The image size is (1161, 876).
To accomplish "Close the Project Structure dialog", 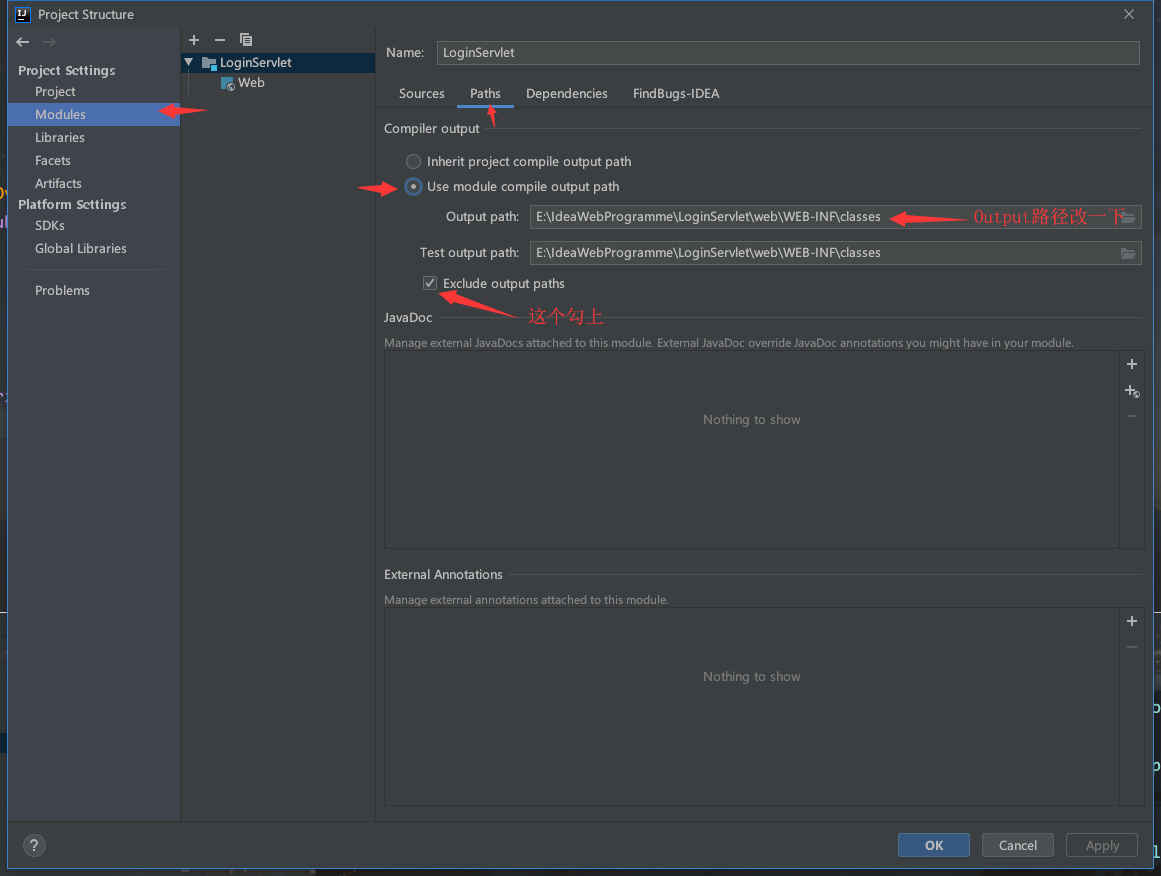I will point(1128,14).
